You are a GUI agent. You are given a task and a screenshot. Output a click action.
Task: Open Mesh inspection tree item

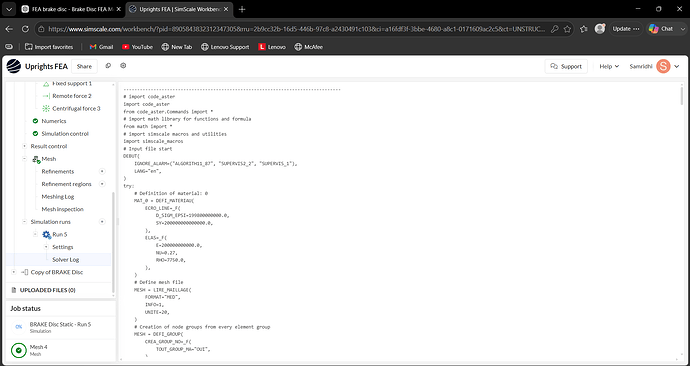62,209
